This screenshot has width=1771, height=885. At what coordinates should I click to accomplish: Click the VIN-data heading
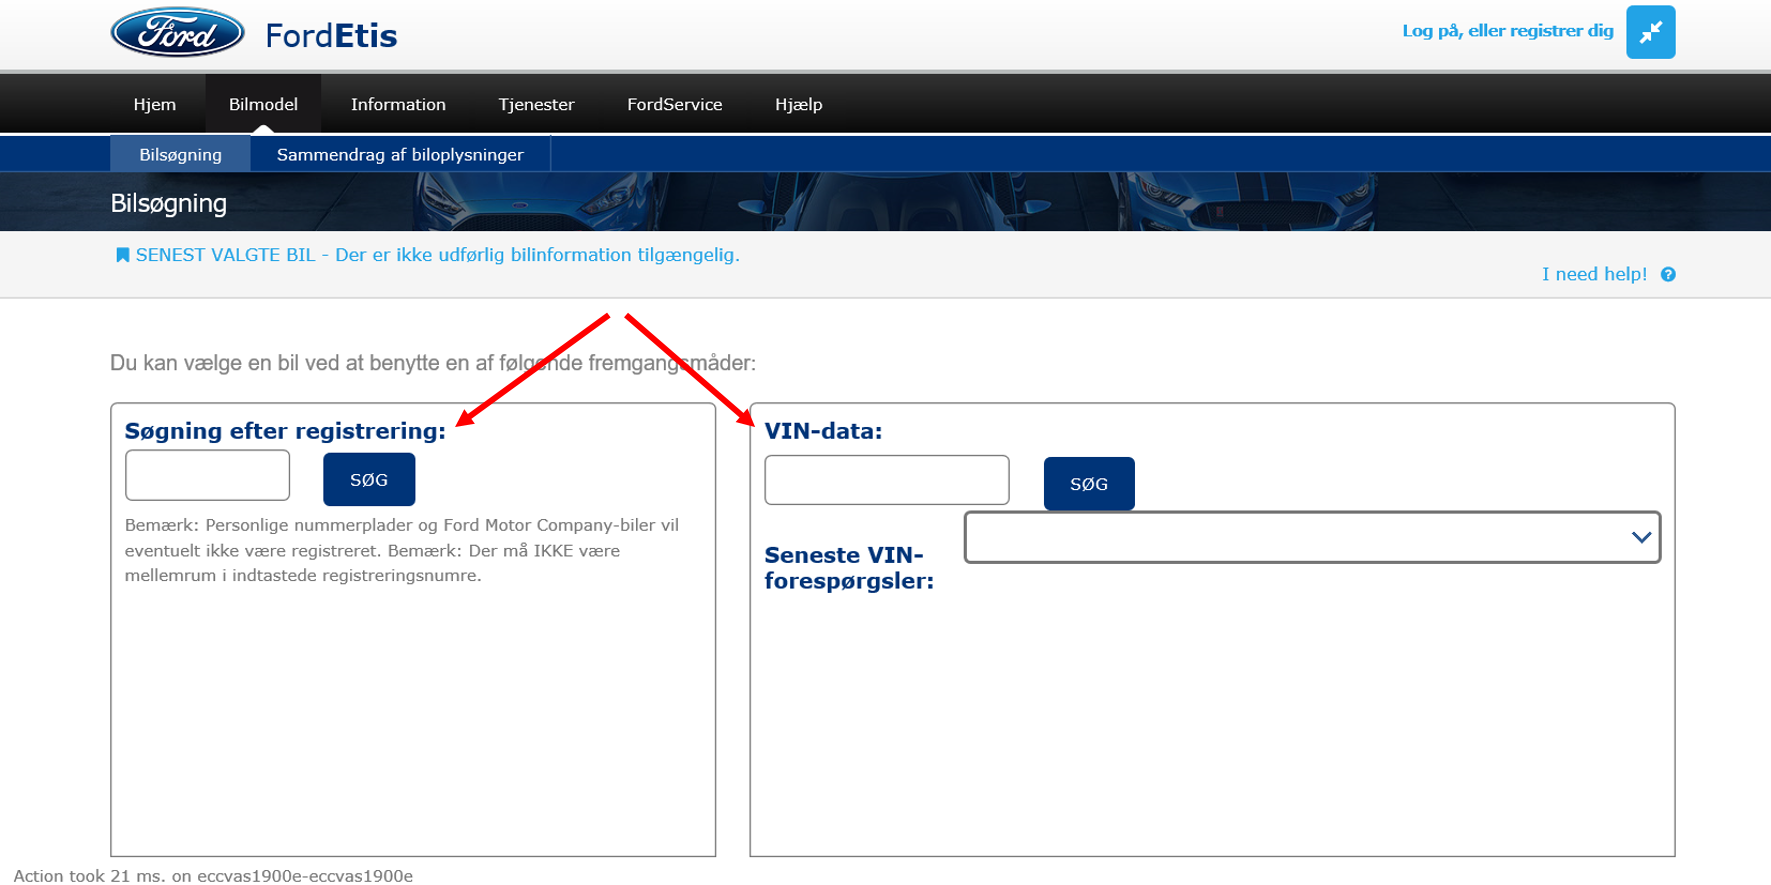[823, 431]
